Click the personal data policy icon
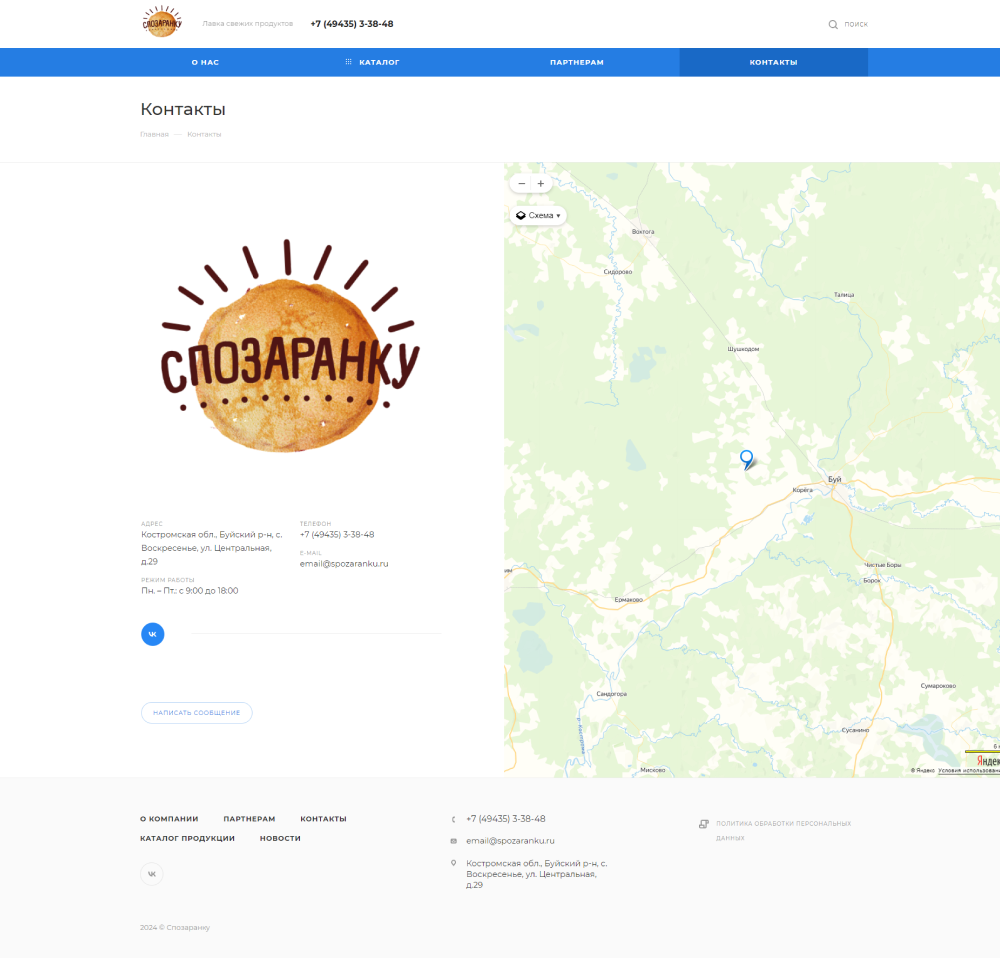This screenshot has width=1000, height=958. [703, 824]
